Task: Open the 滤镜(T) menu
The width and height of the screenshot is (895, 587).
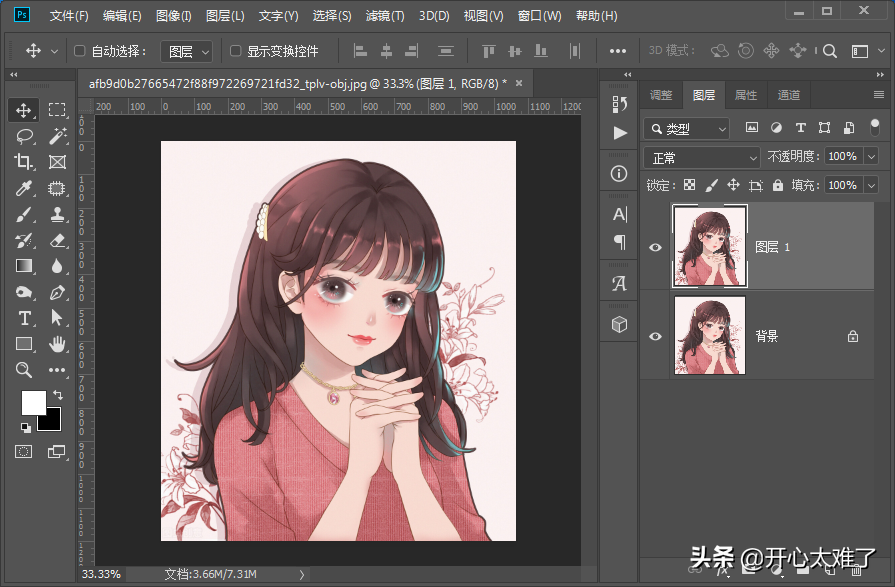Action: [384, 16]
